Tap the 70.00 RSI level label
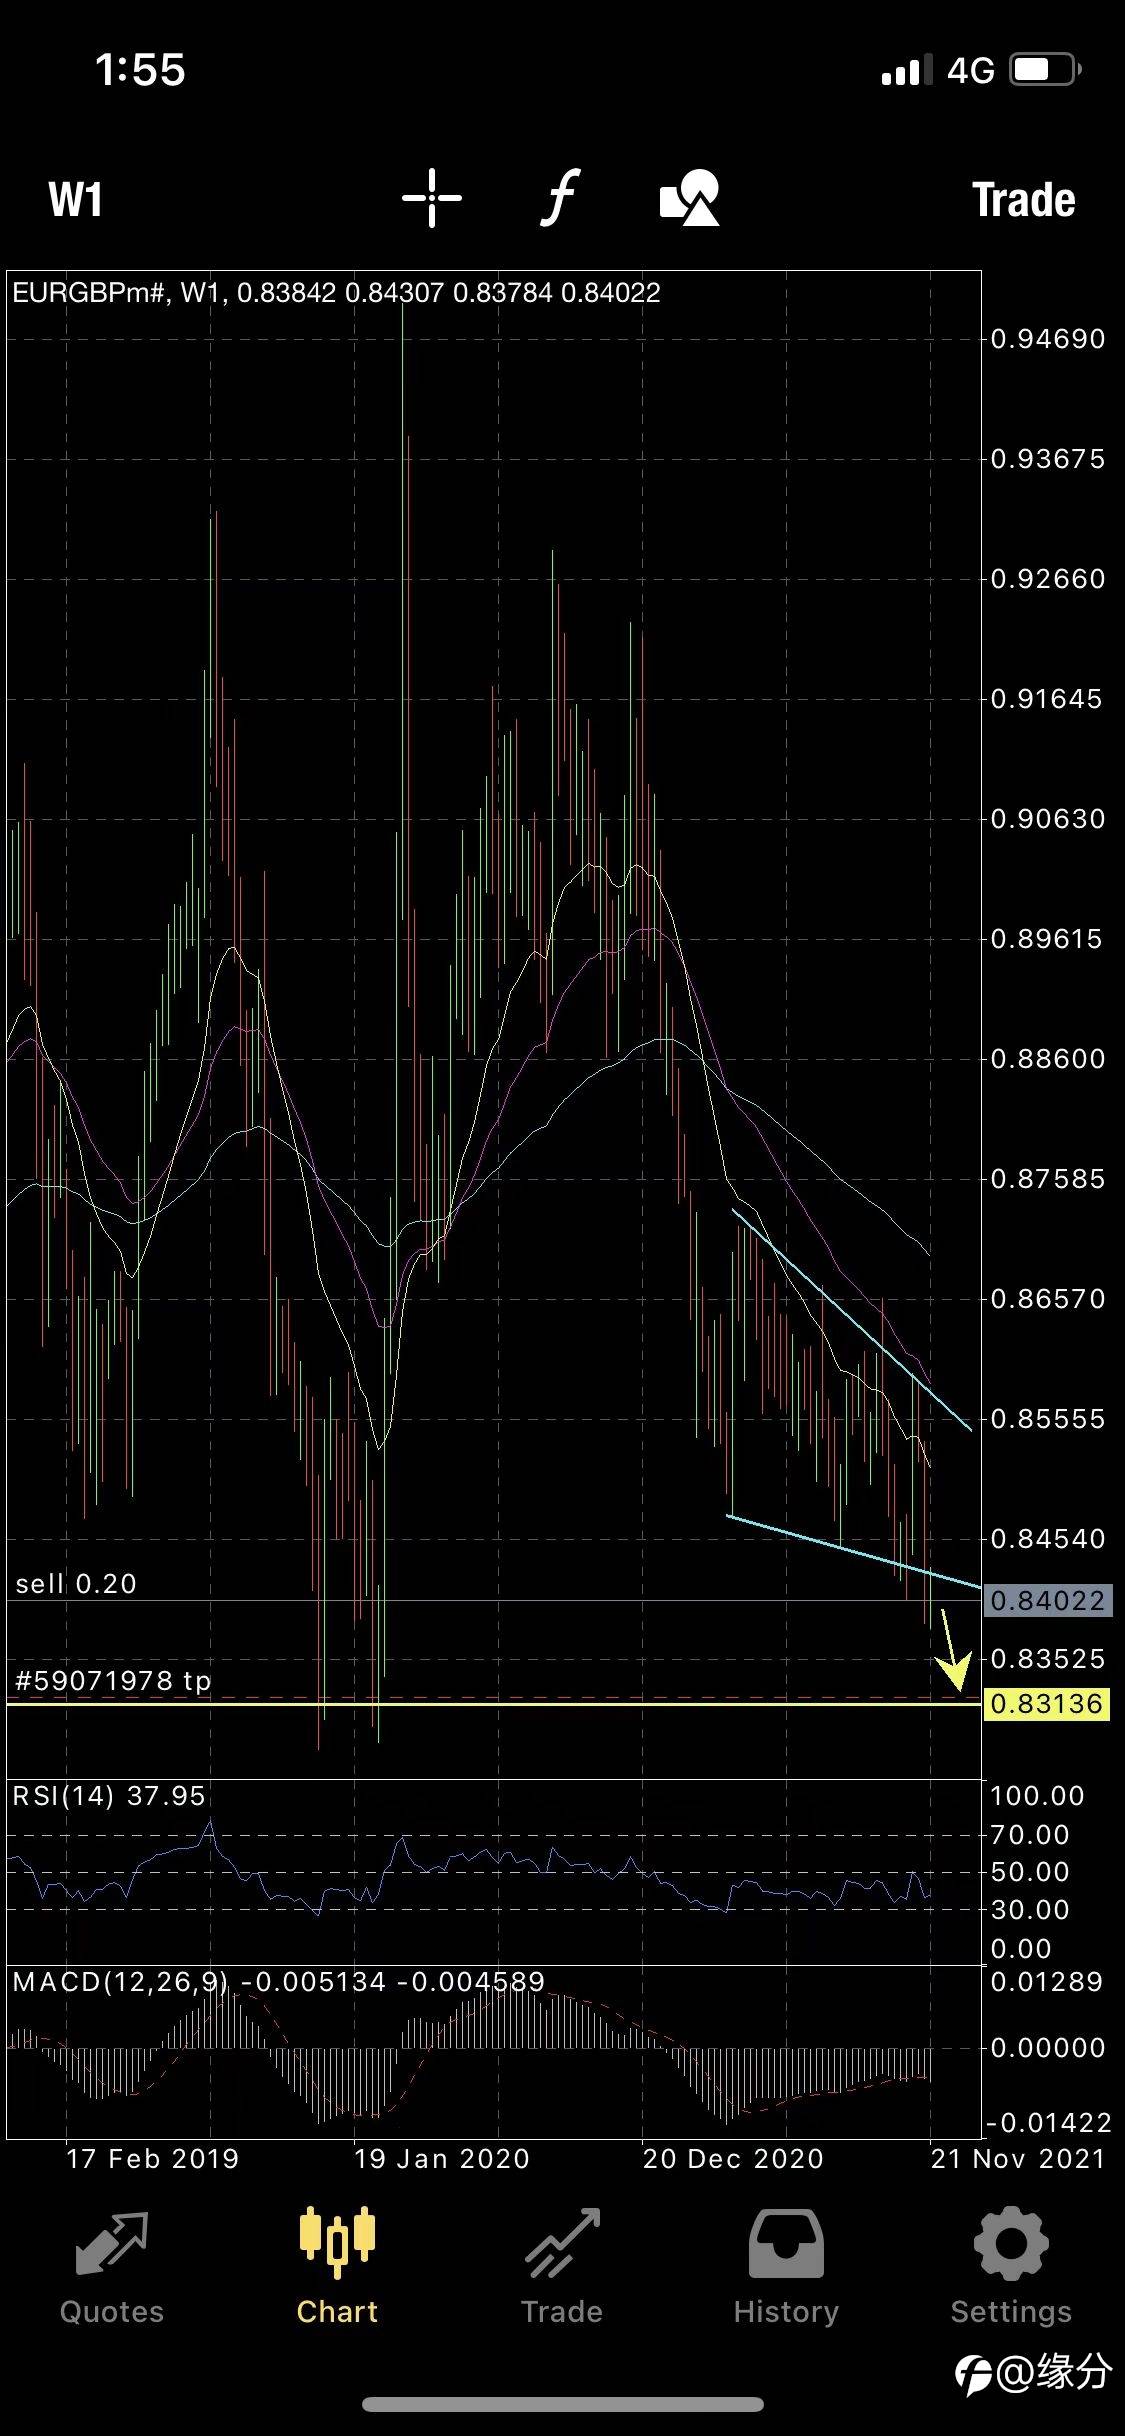 click(x=1030, y=1834)
